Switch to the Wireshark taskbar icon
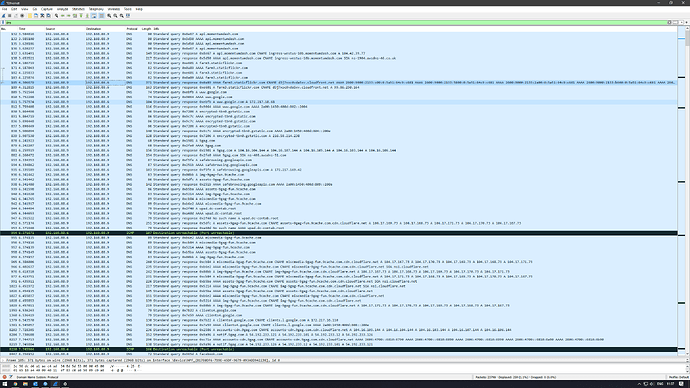690x388 pixels. point(55,384)
